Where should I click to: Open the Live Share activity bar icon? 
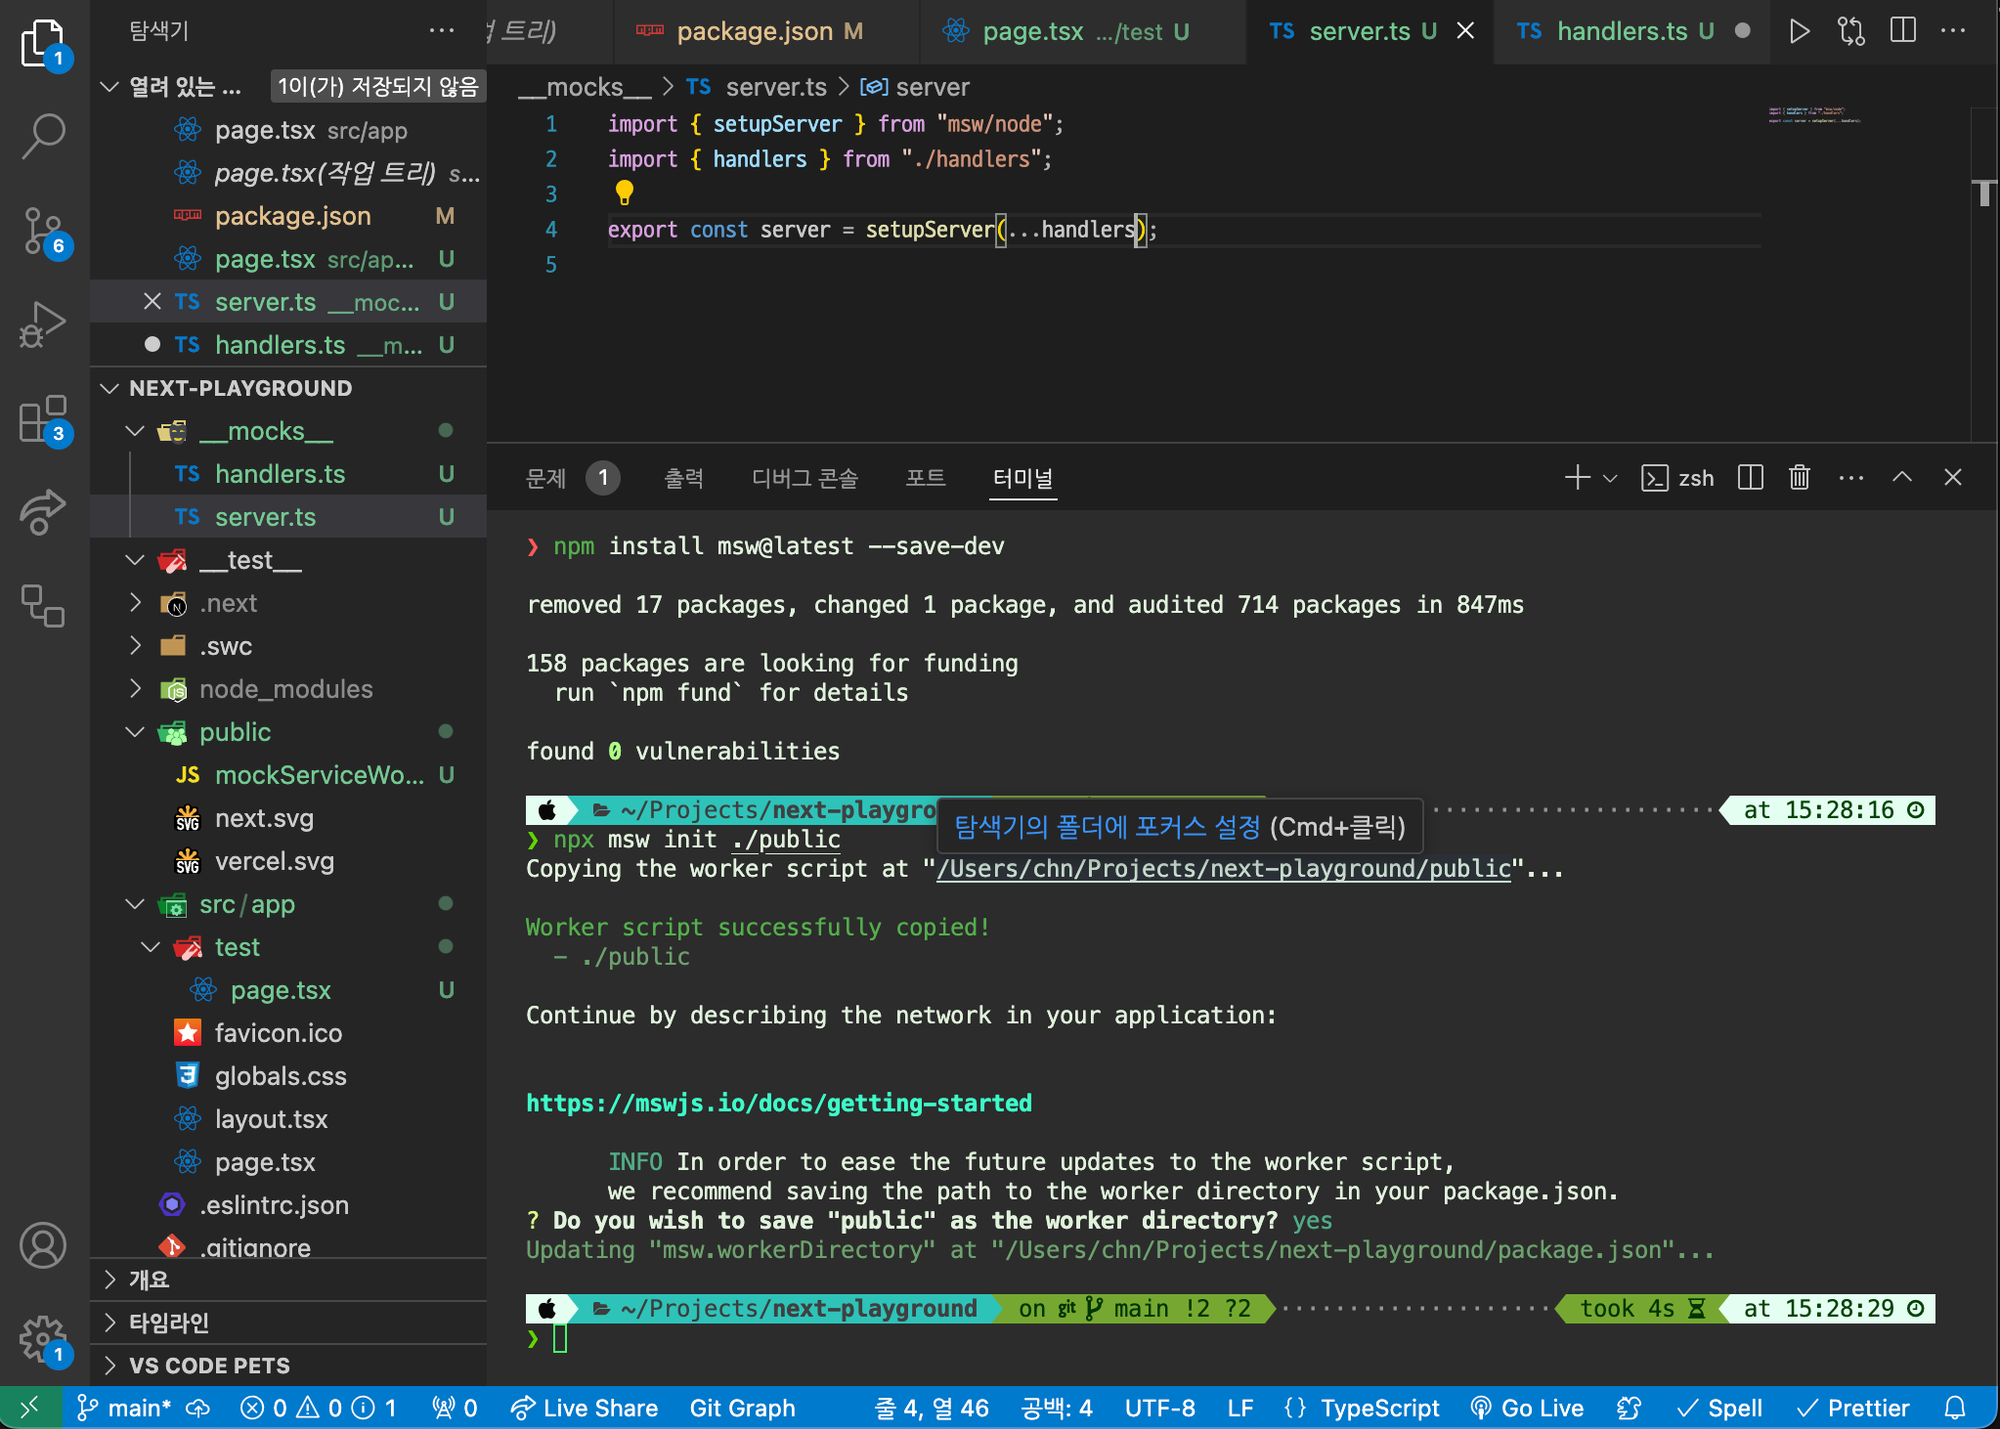(x=43, y=512)
